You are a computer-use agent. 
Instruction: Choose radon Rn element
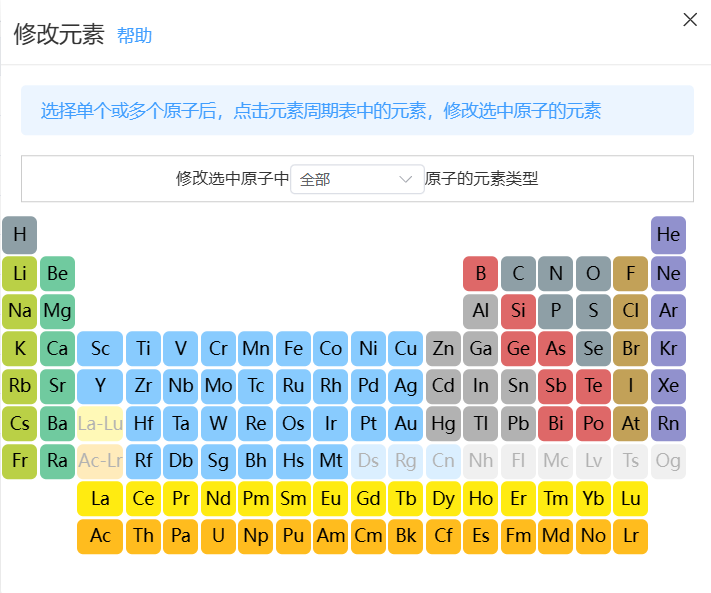[668, 424]
